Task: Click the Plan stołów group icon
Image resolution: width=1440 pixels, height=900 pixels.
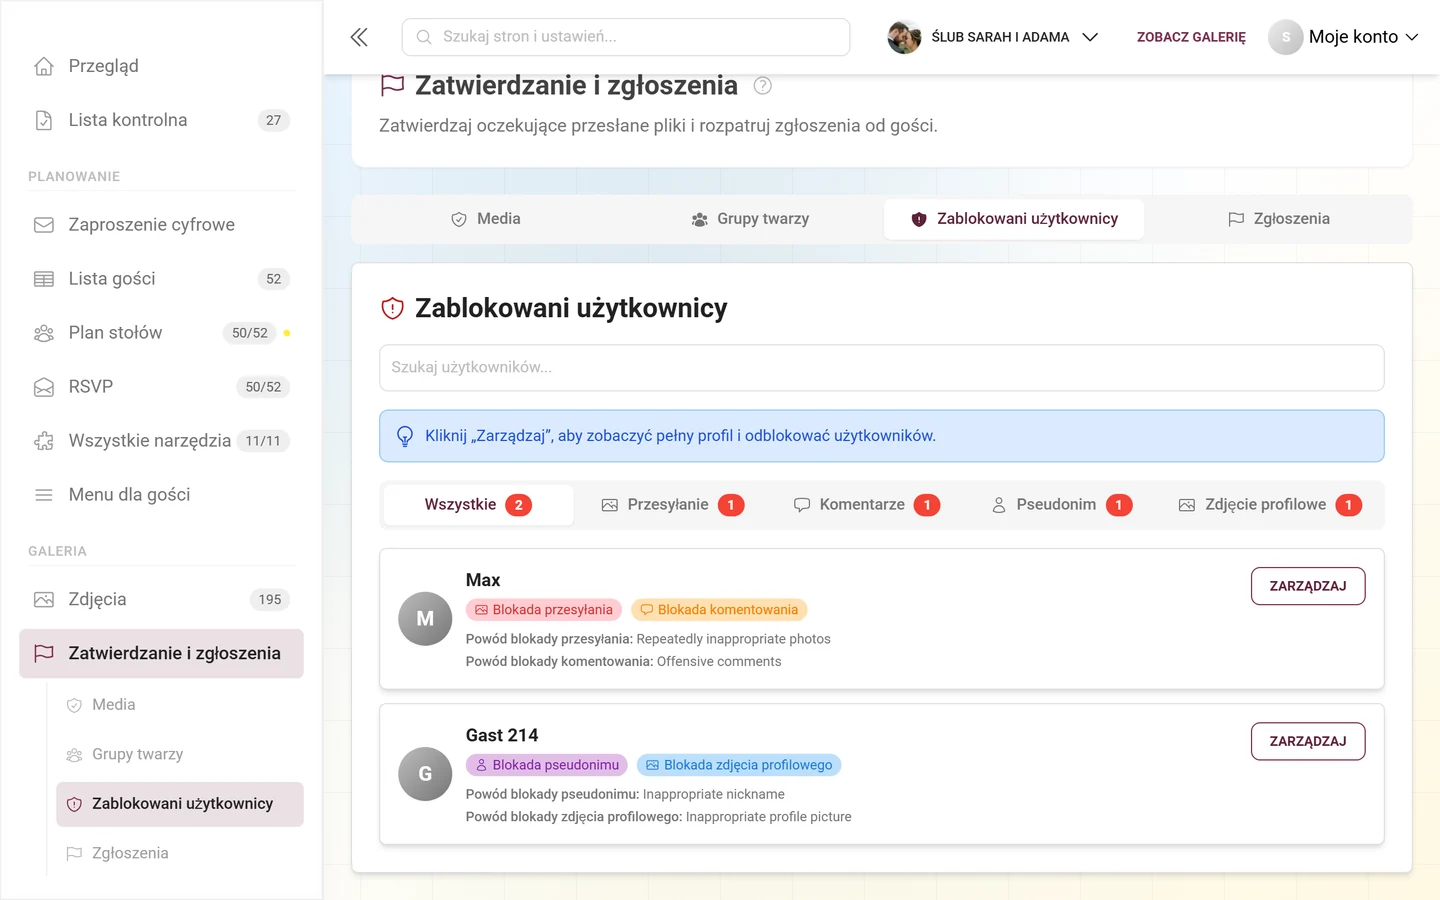Action: click(x=44, y=333)
